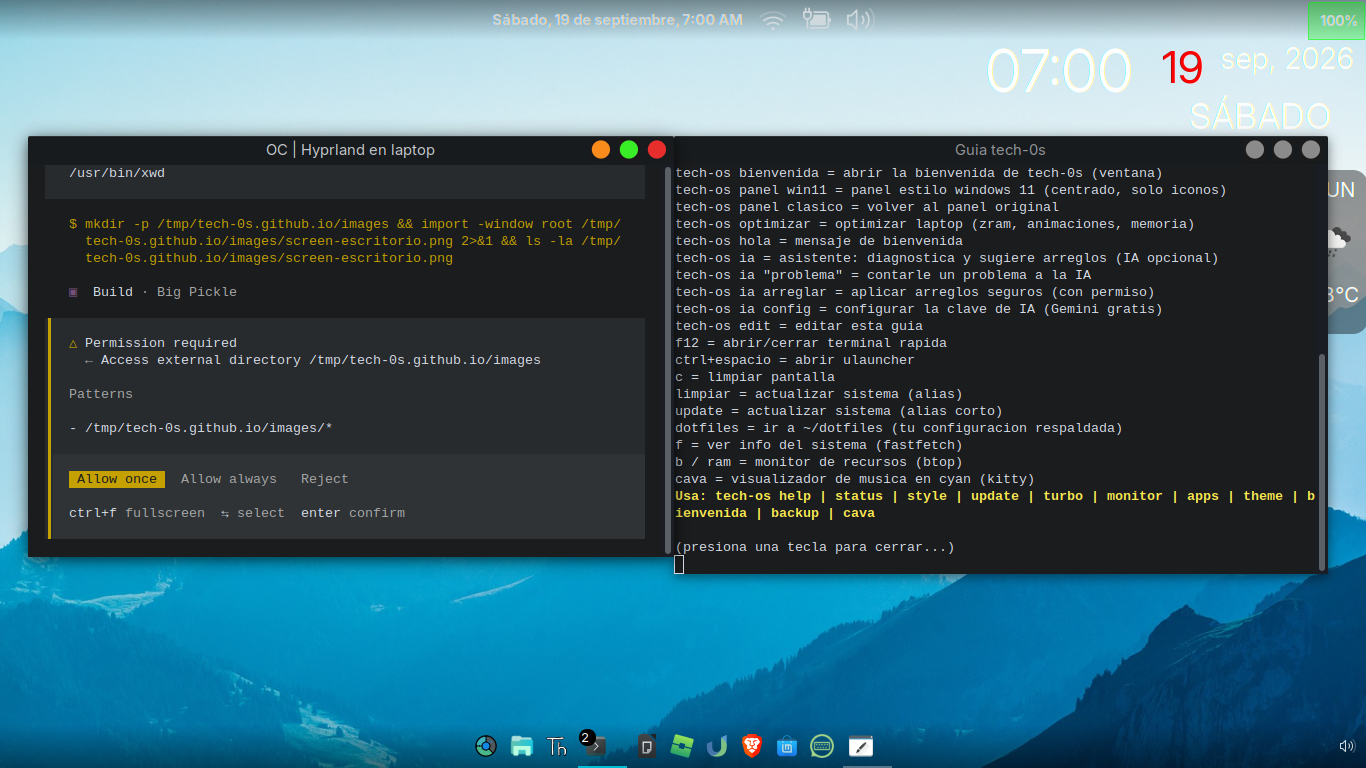Click the OC terminal window scrollbar
This screenshot has width=1366, height=768.
tap(669, 360)
